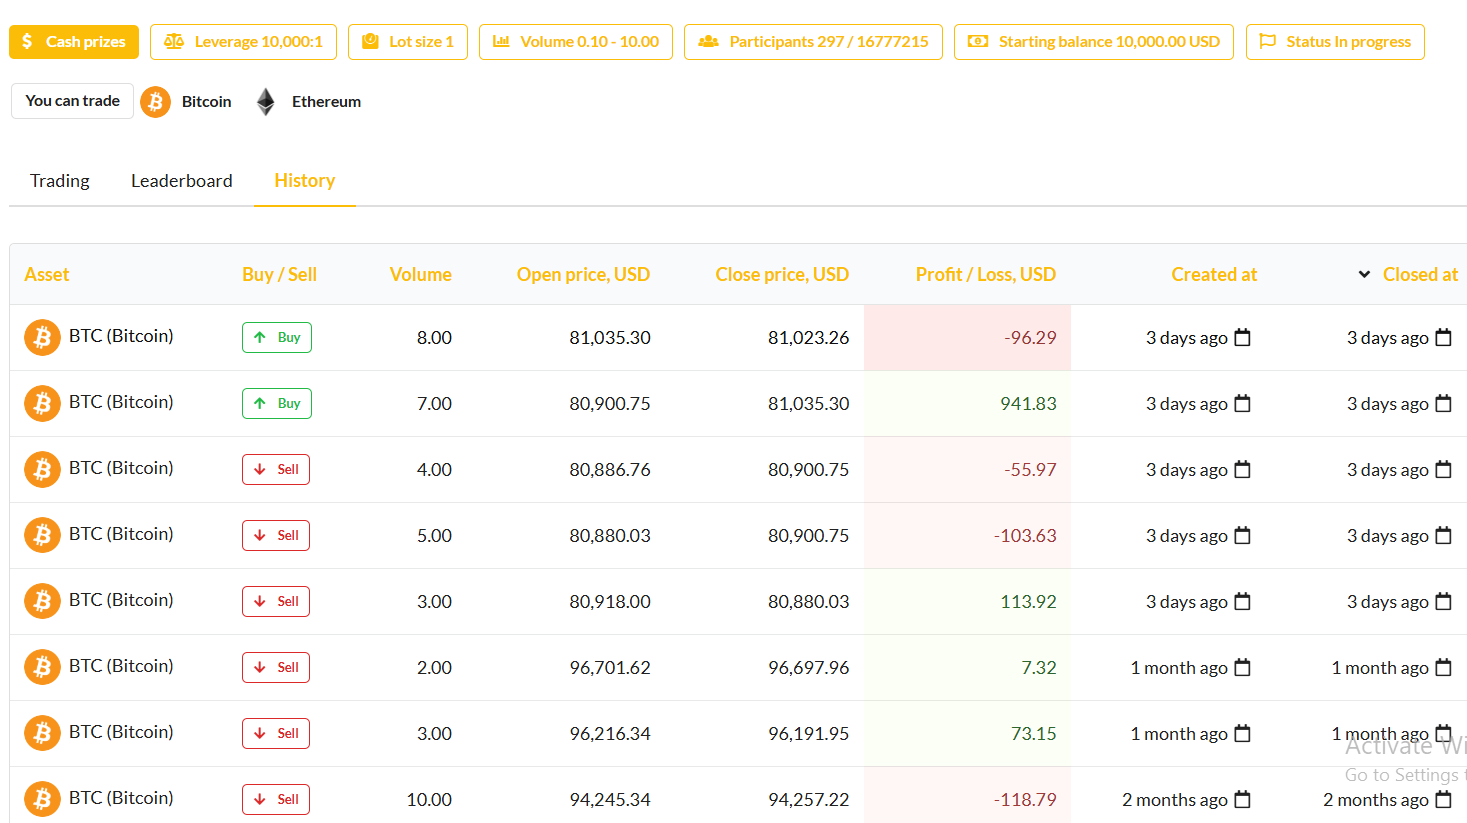Click the Buy tag in the 8.00 volume row
The height and width of the screenshot is (823, 1467).
click(277, 338)
